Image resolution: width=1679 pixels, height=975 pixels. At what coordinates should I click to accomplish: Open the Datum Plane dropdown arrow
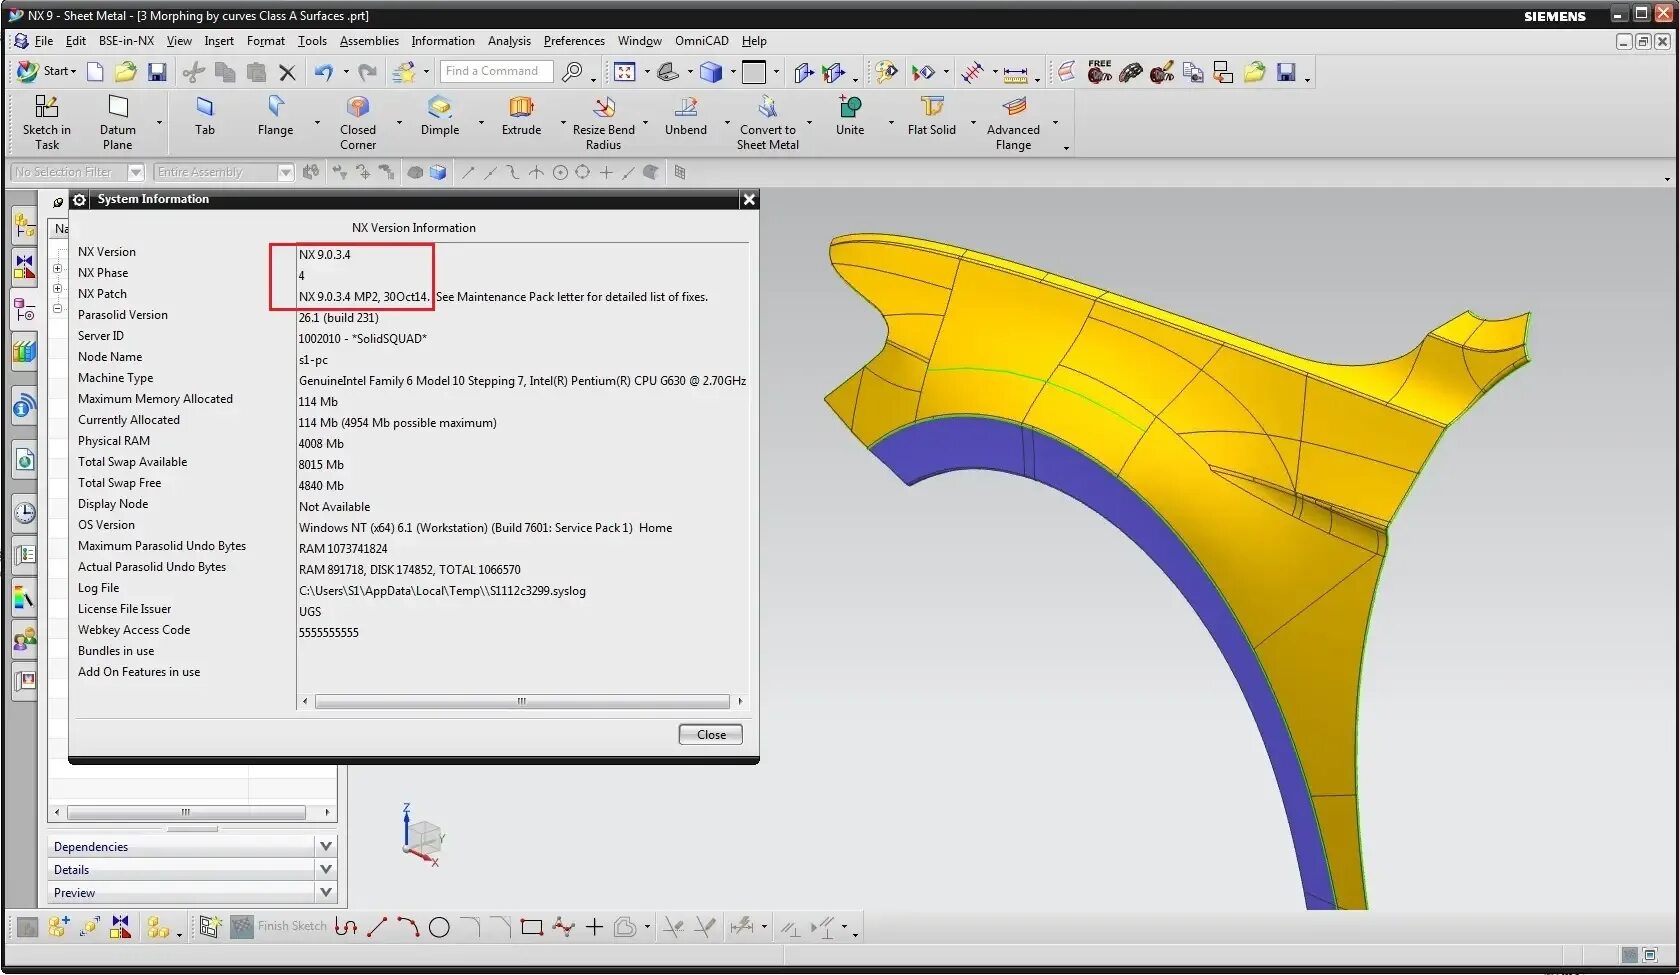(159, 123)
